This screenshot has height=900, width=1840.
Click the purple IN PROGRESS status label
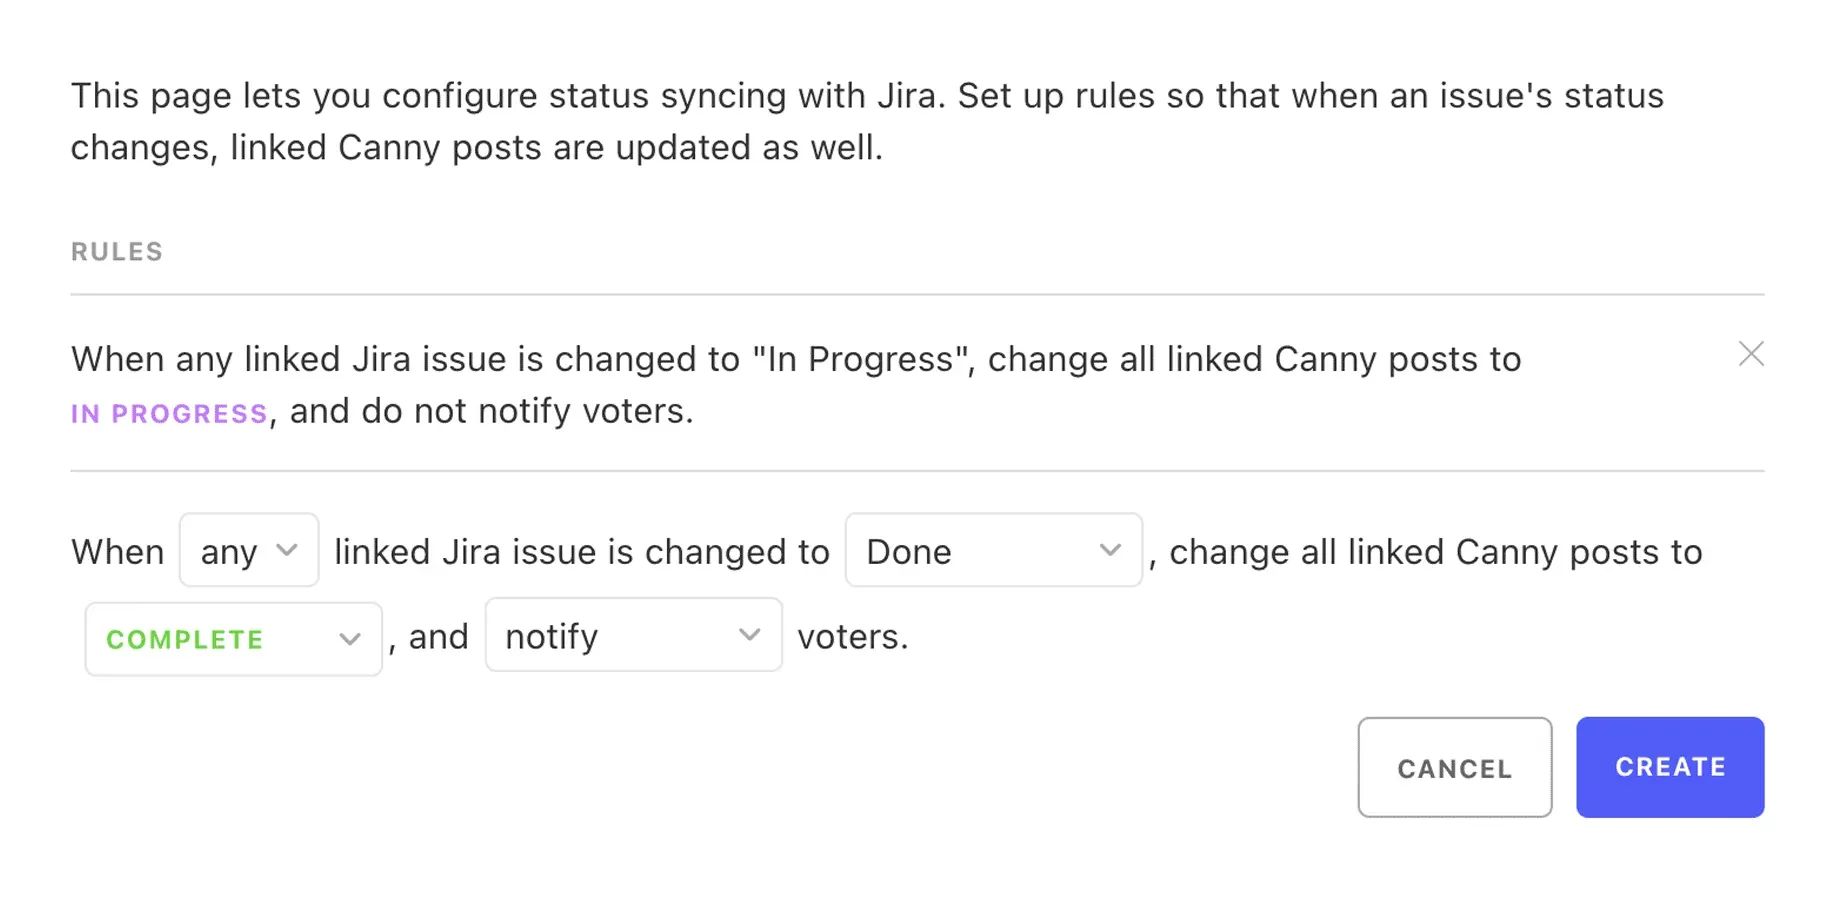click(168, 412)
